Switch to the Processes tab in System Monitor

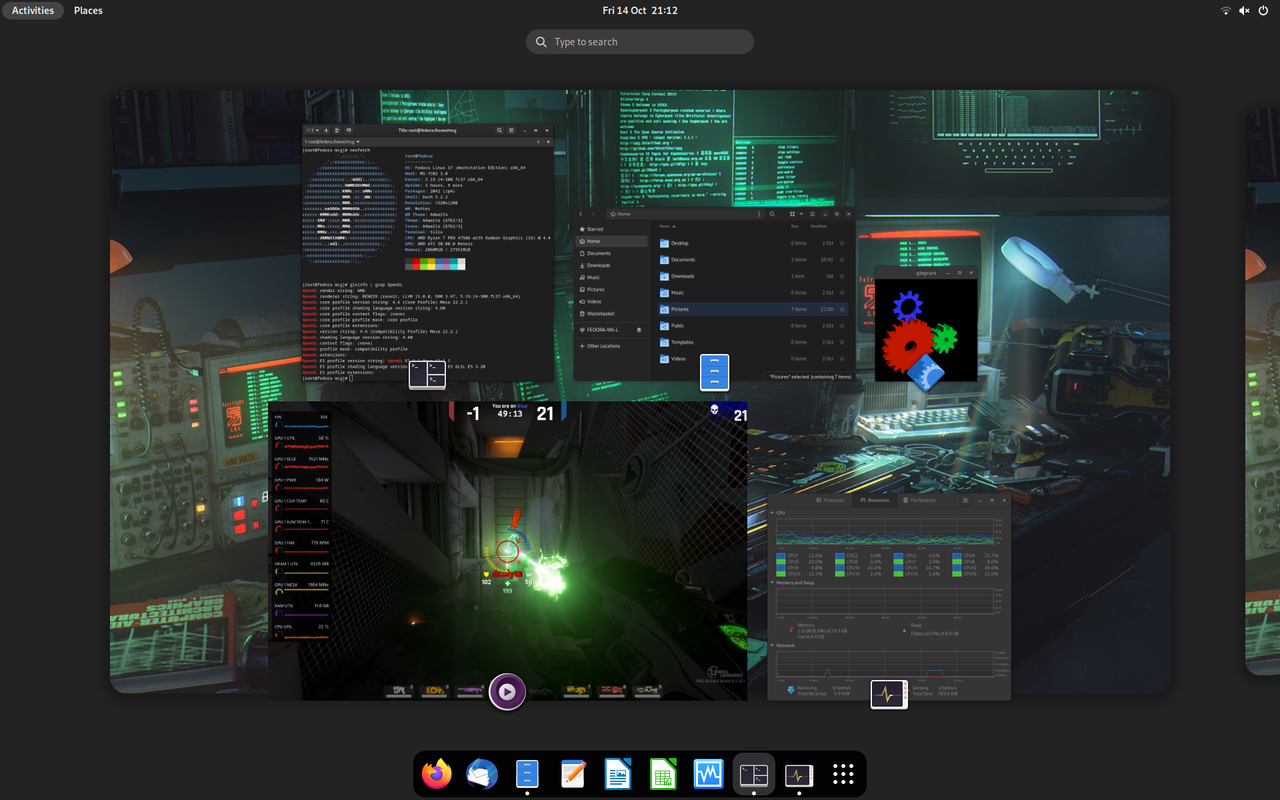[x=830, y=500]
